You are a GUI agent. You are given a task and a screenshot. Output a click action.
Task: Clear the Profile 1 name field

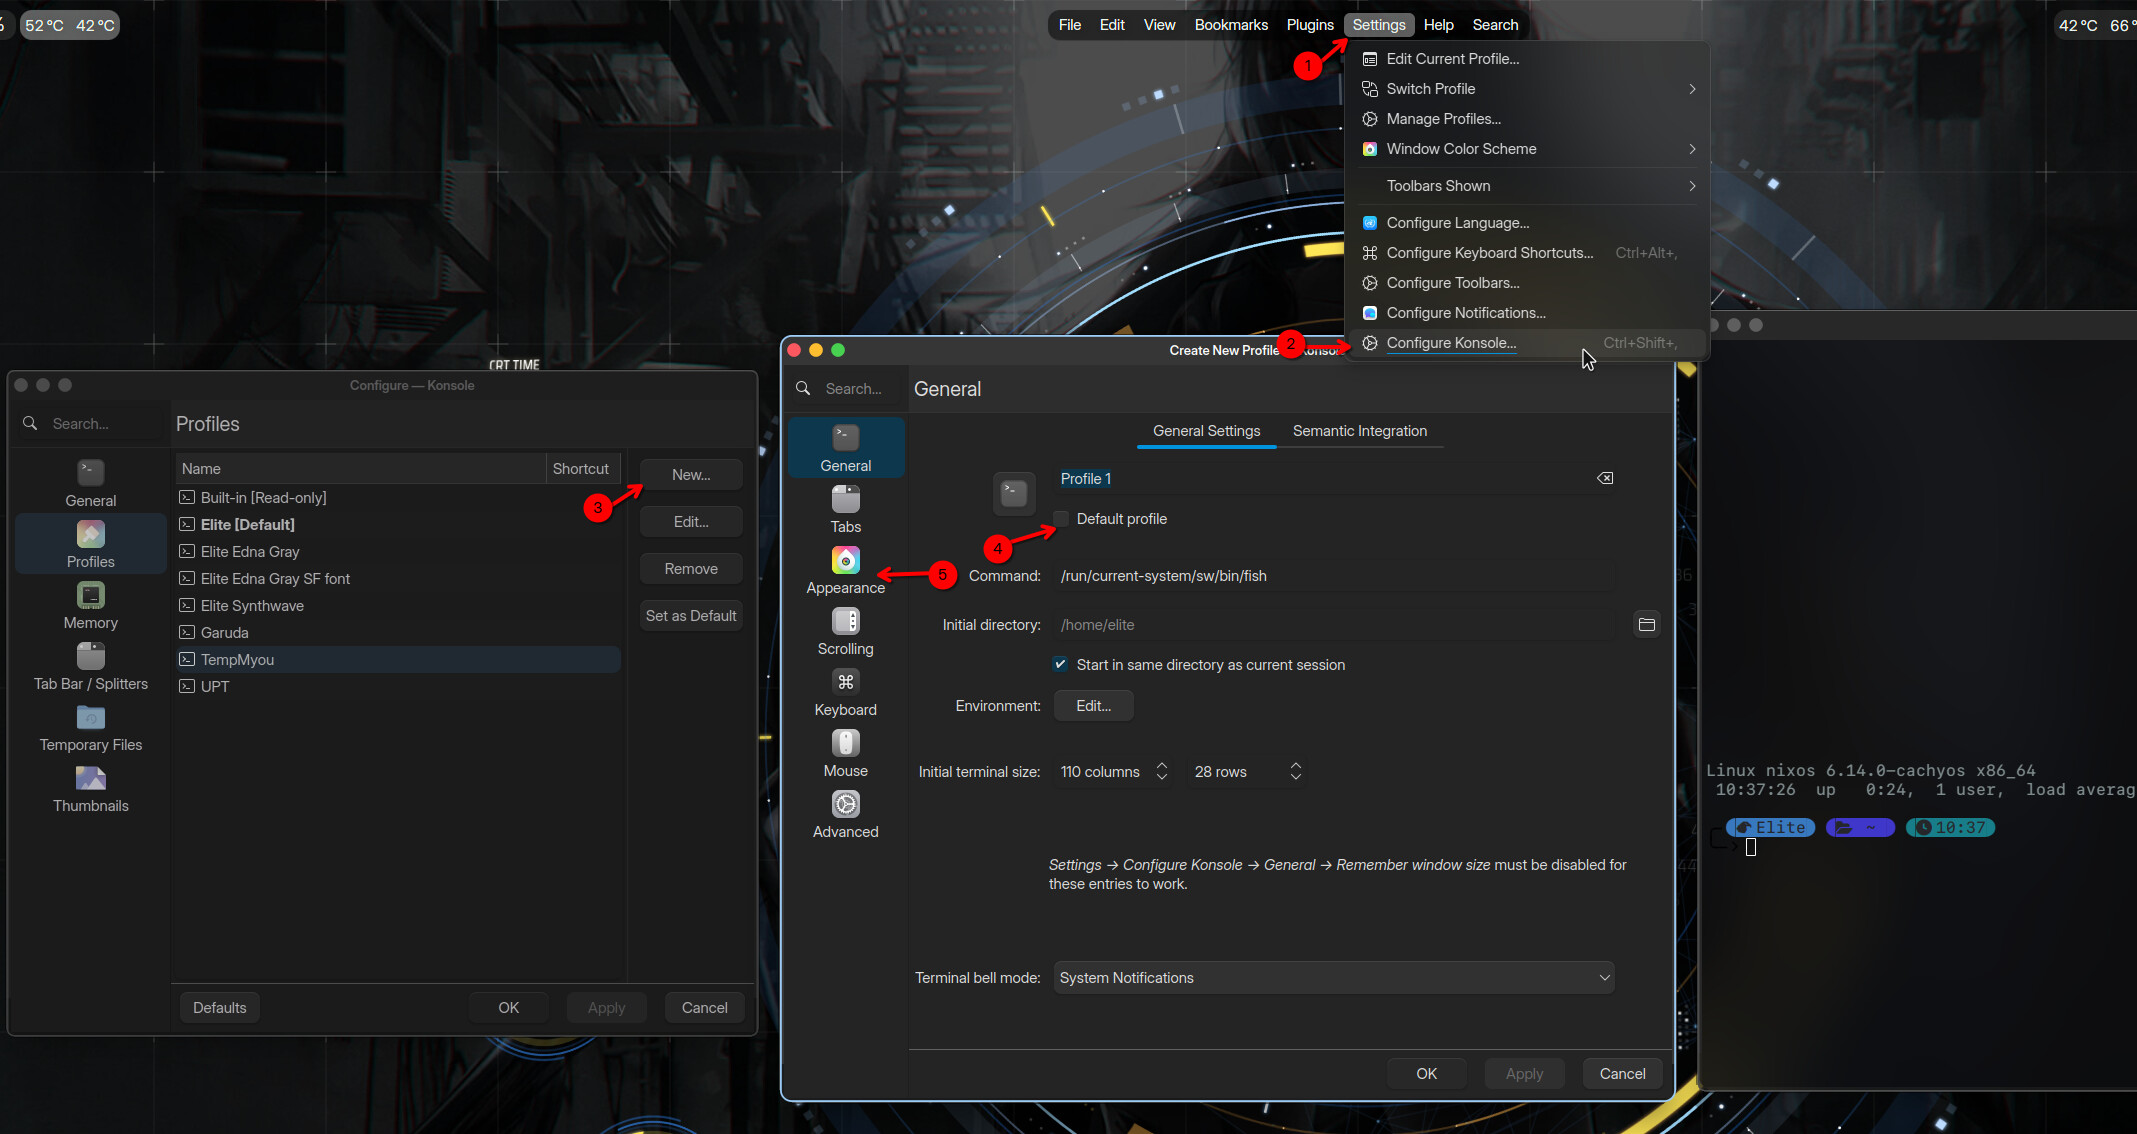[x=1605, y=478]
